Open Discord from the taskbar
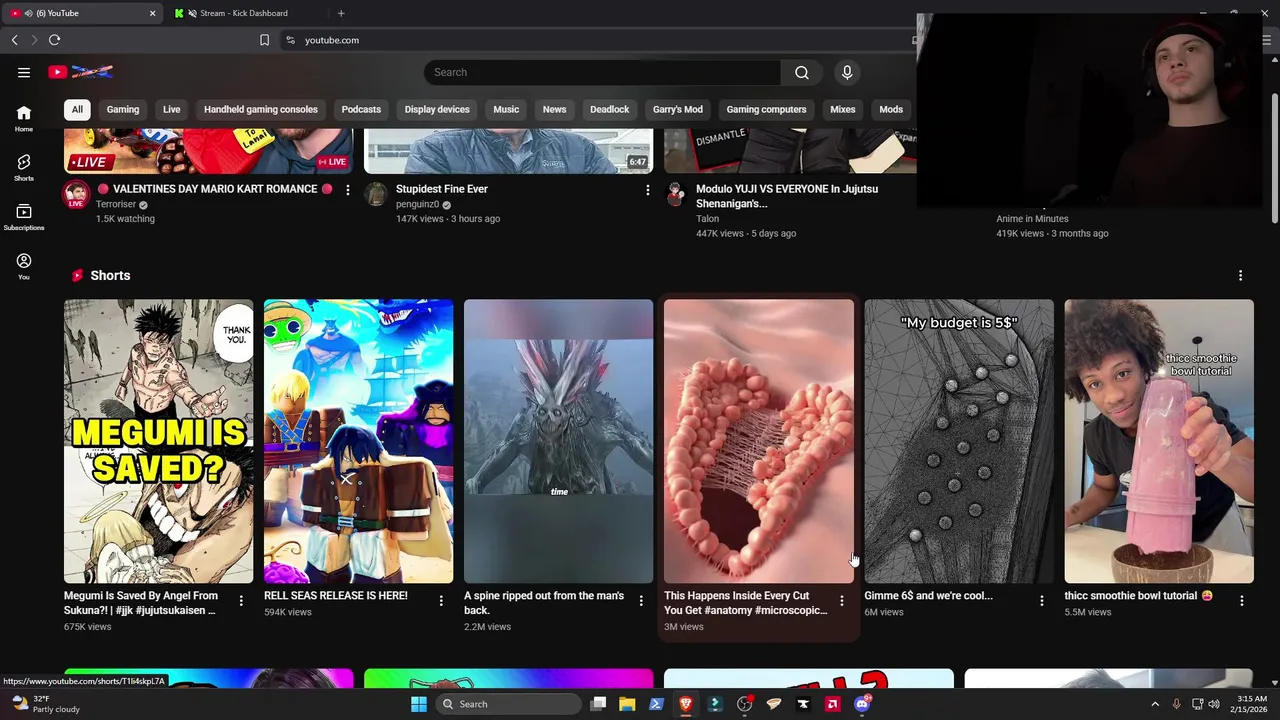This screenshot has height=720, width=1280. (x=862, y=704)
